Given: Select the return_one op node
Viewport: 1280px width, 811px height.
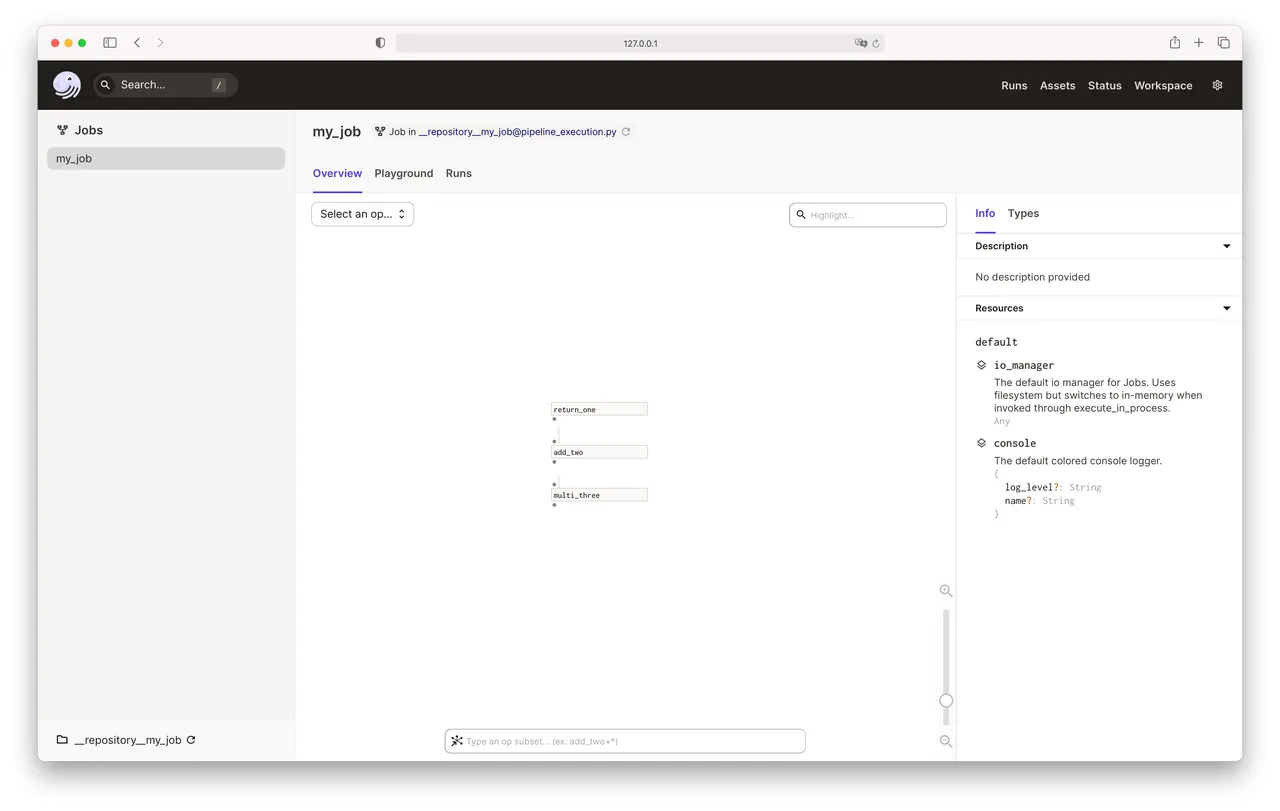Looking at the screenshot, I should [599, 409].
